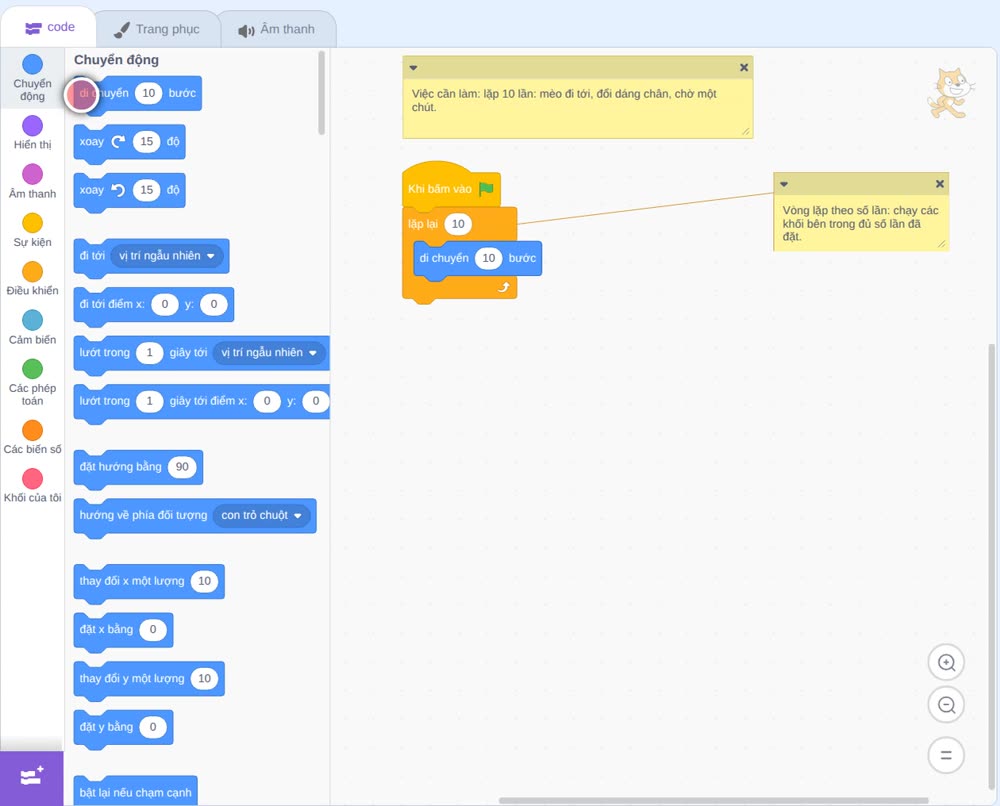
Task: Open the 'lướt trong' vị trí ngẫu nhiên dropdown
Action: pyautogui.click(x=269, y=353)
